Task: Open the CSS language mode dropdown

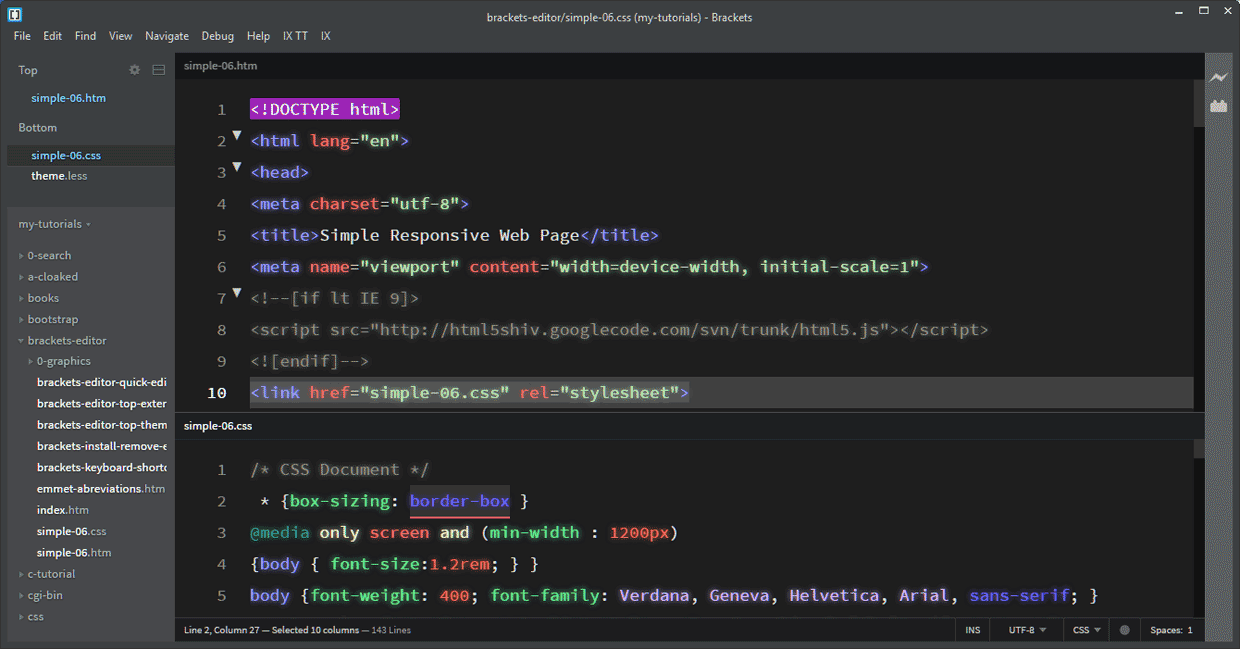Action: coord(1086,630)
